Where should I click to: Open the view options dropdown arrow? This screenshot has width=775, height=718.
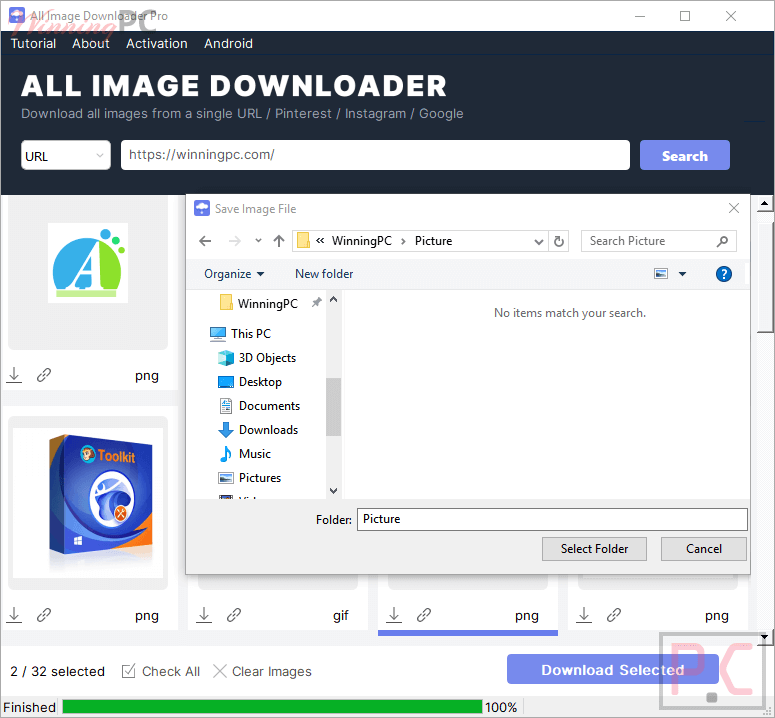[682, 274]
